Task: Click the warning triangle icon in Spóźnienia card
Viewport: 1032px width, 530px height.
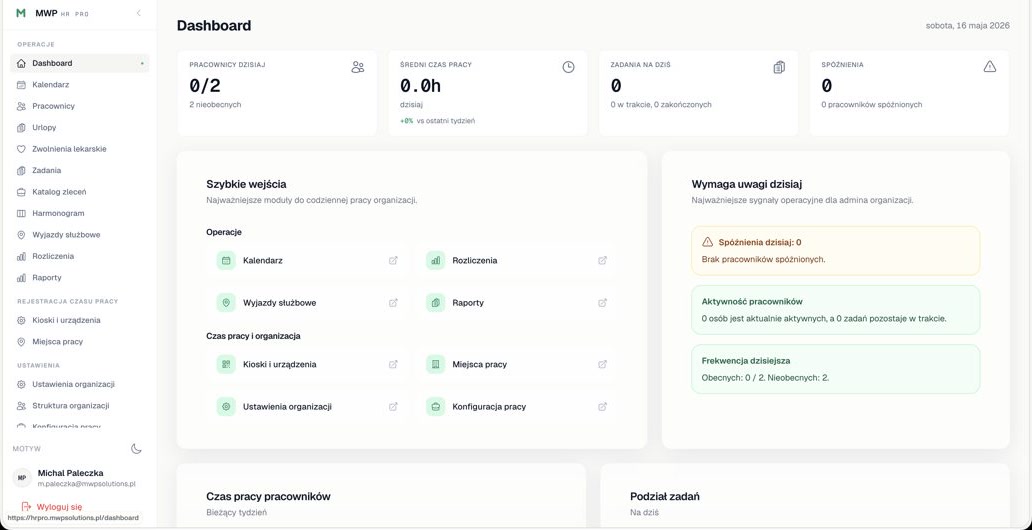Action: pos(990,66)
